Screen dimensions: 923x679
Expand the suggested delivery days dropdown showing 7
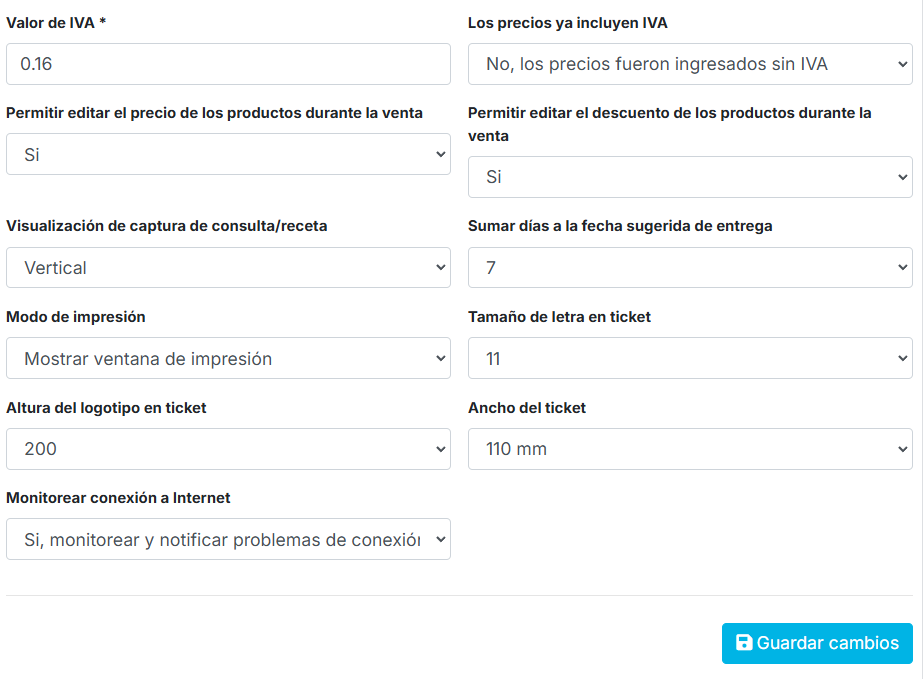tap(690, 268)
